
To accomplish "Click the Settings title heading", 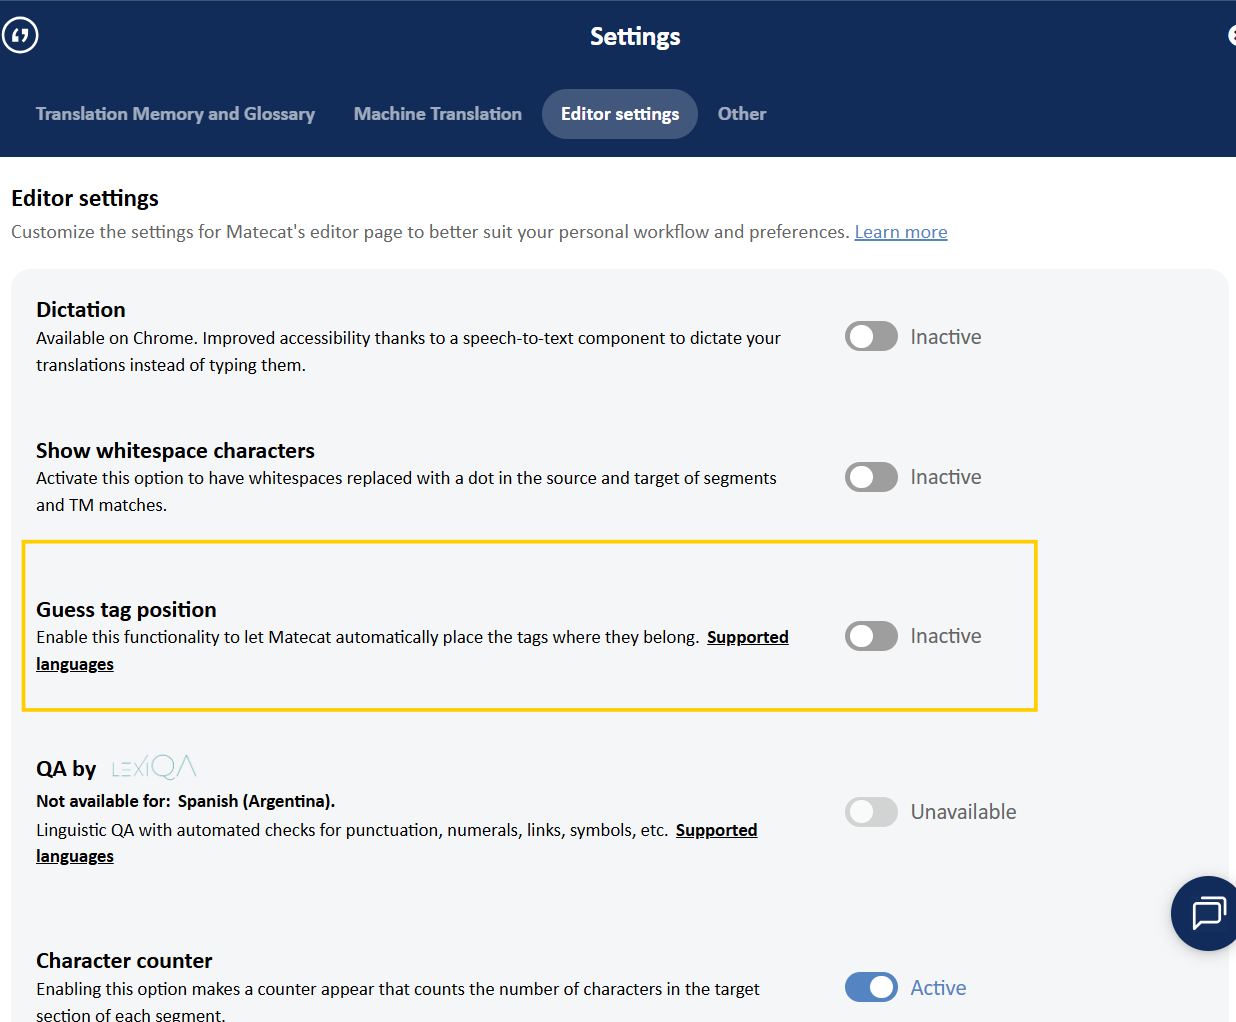I will click(635, 37).
